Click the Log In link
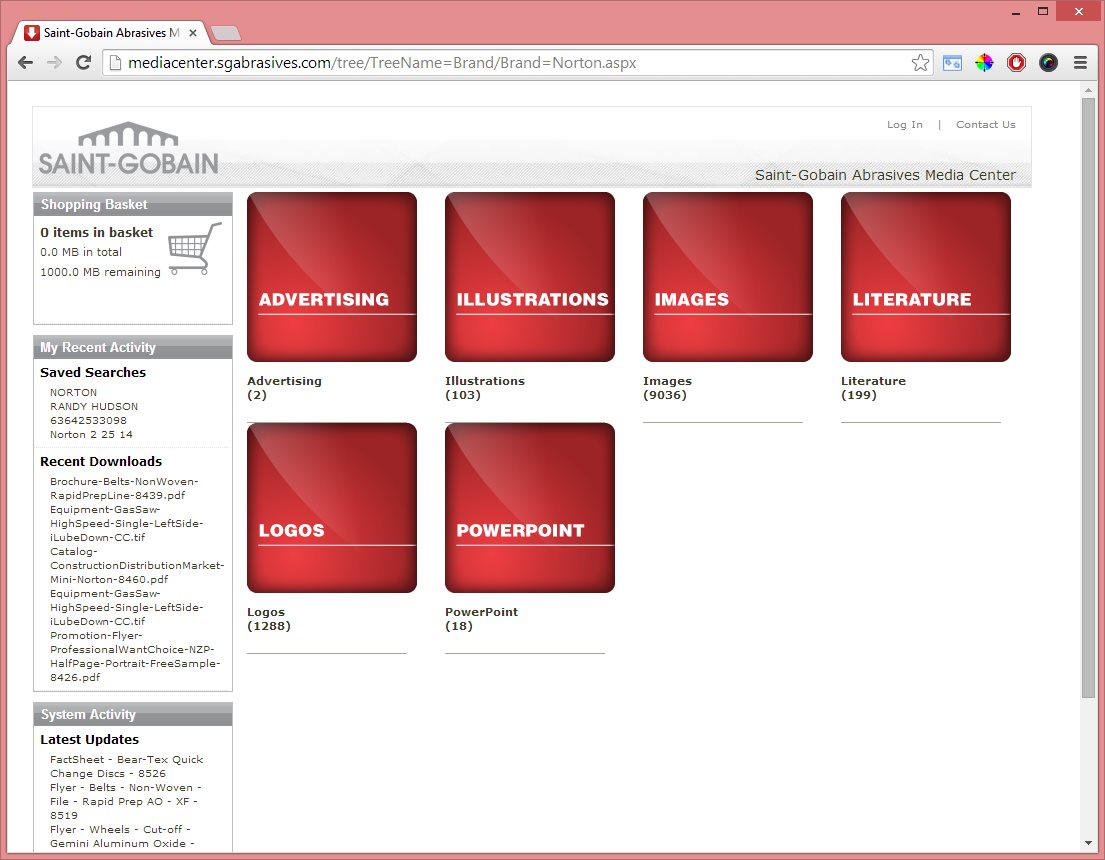 (x=904, y=125)
